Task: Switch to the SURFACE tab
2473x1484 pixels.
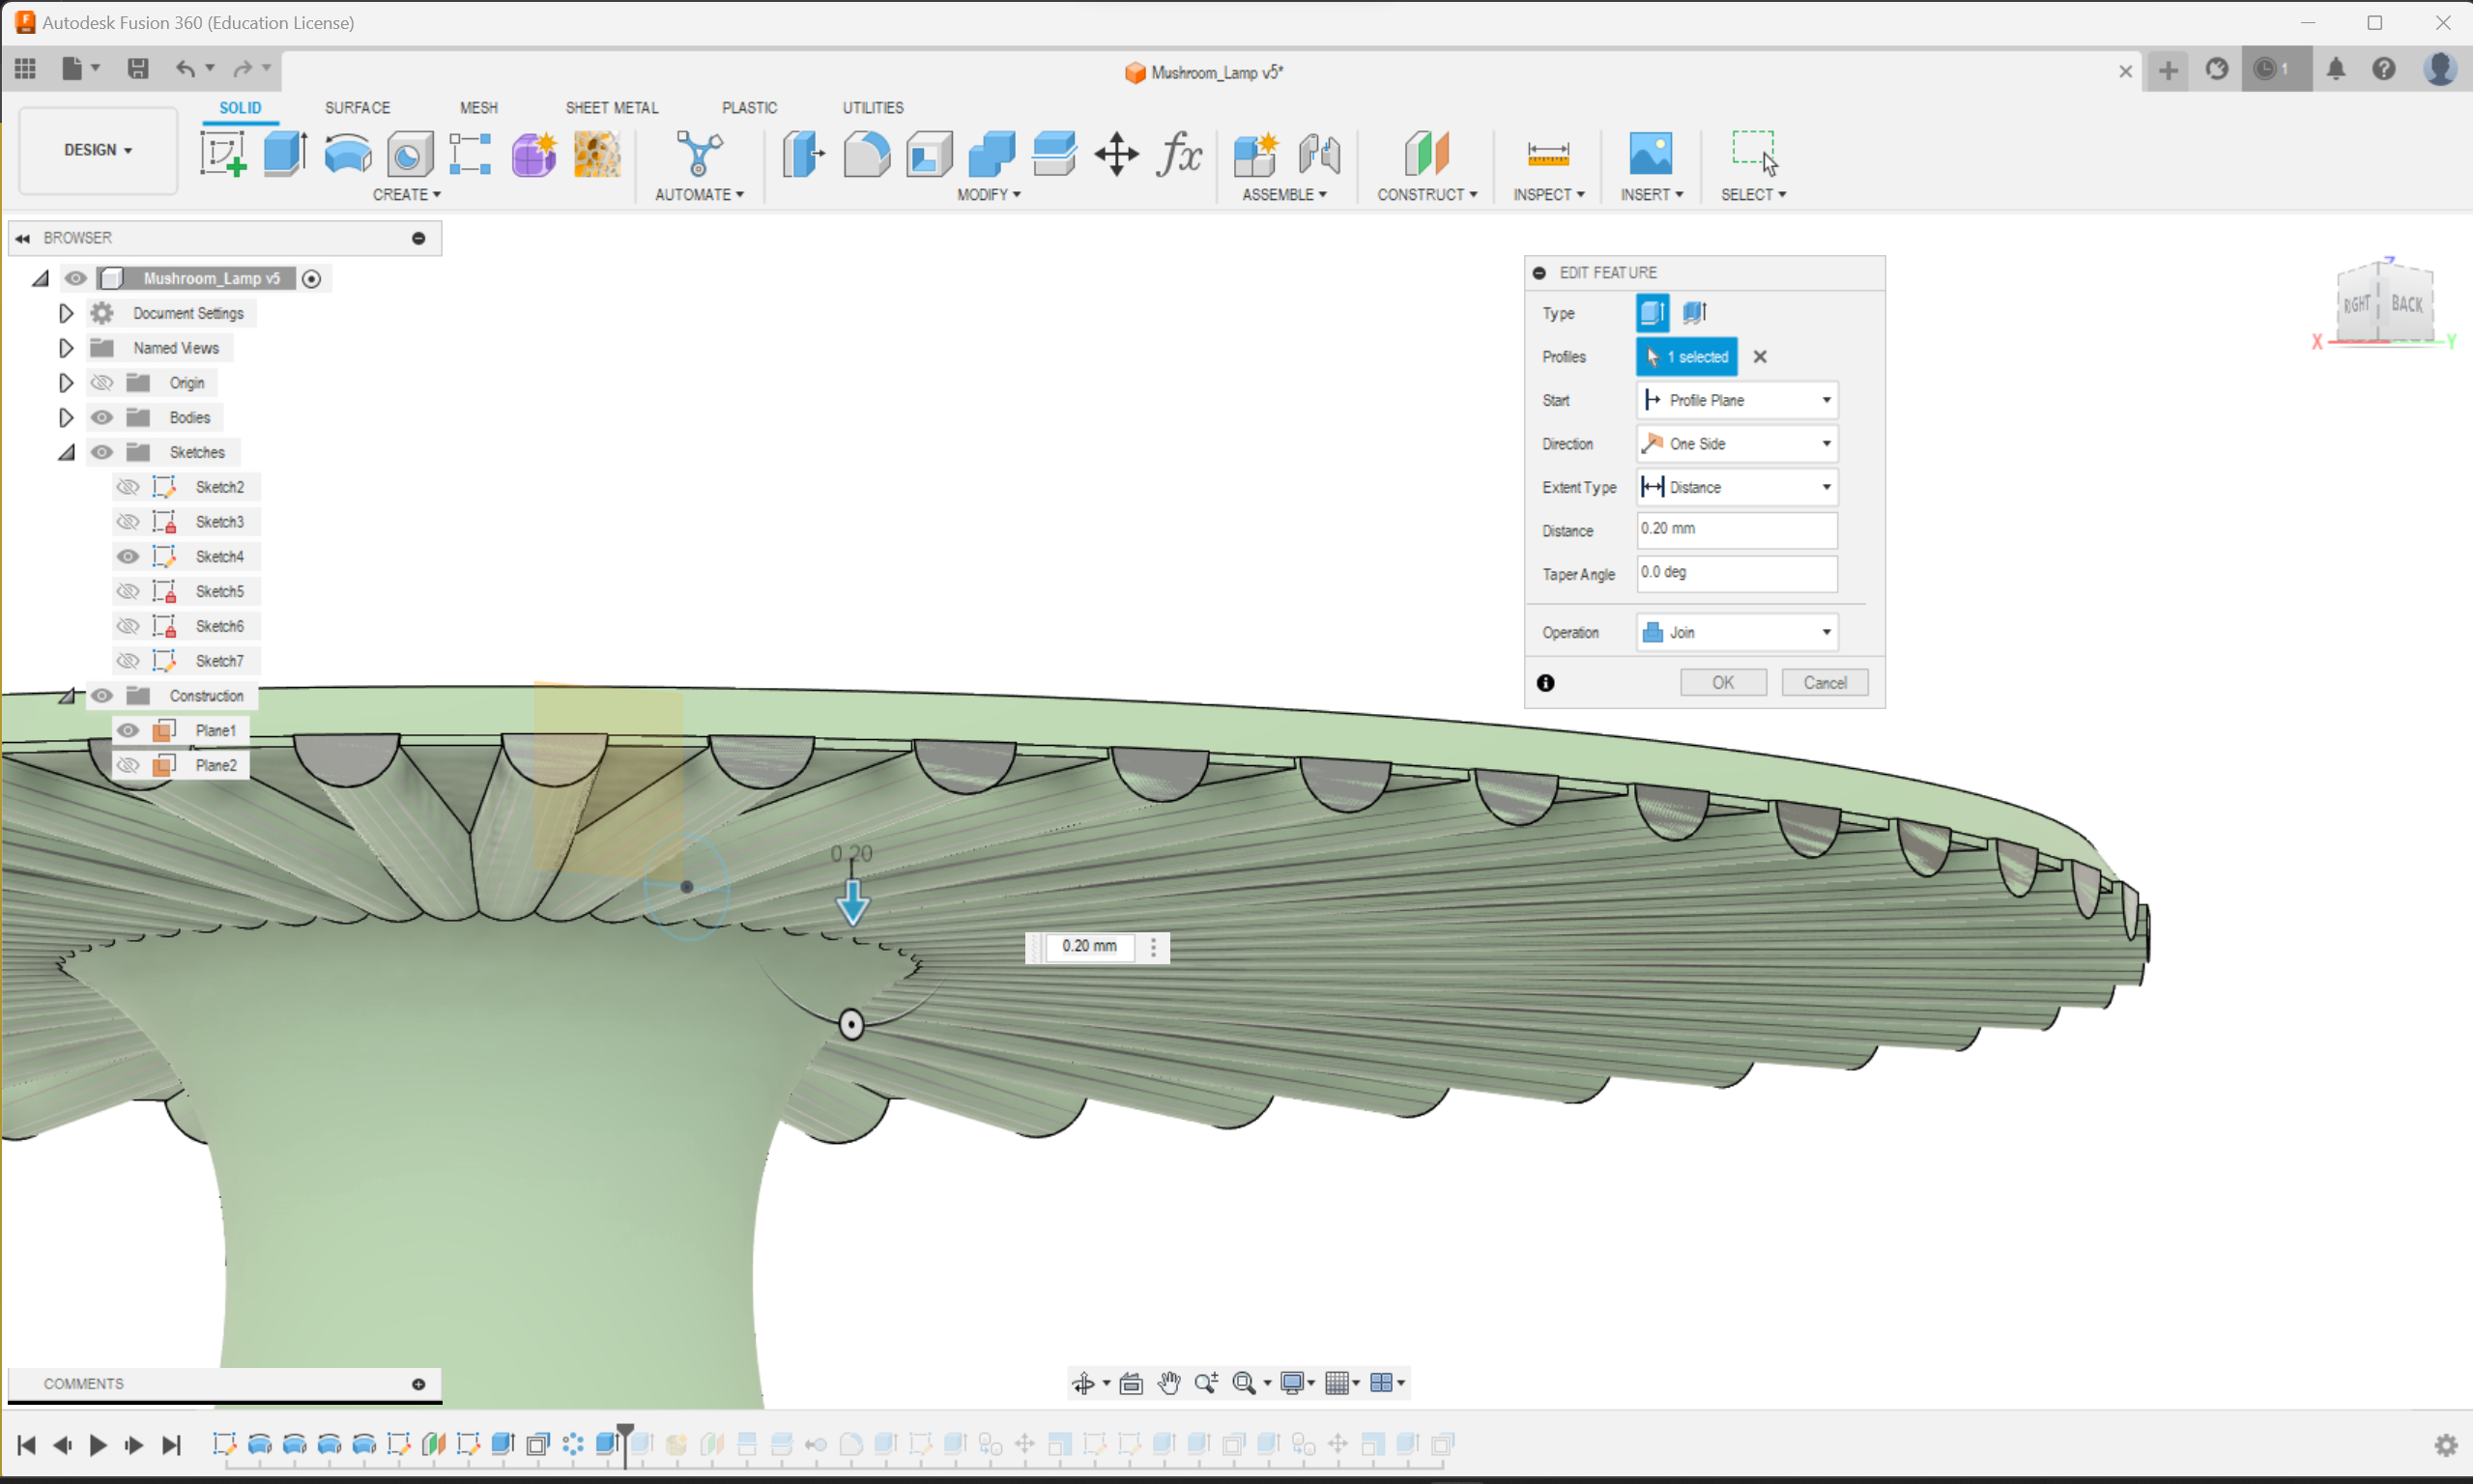Action: [354, 108]
